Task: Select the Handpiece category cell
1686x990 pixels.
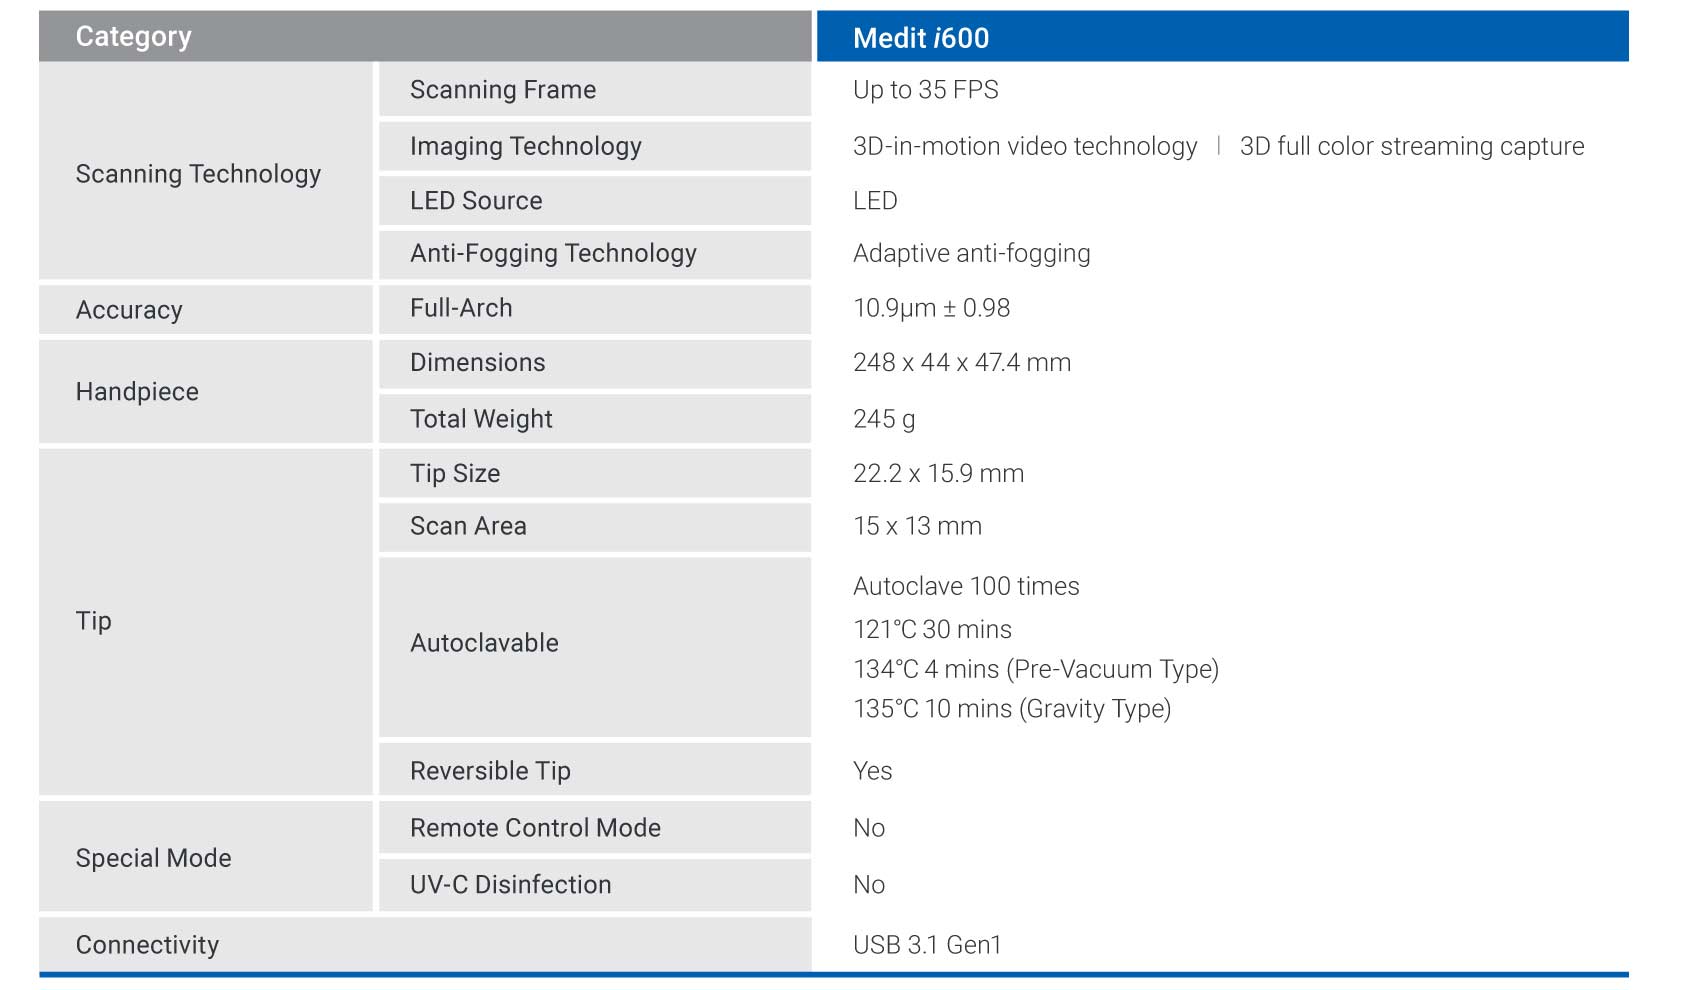Action: tap(205, 391)
